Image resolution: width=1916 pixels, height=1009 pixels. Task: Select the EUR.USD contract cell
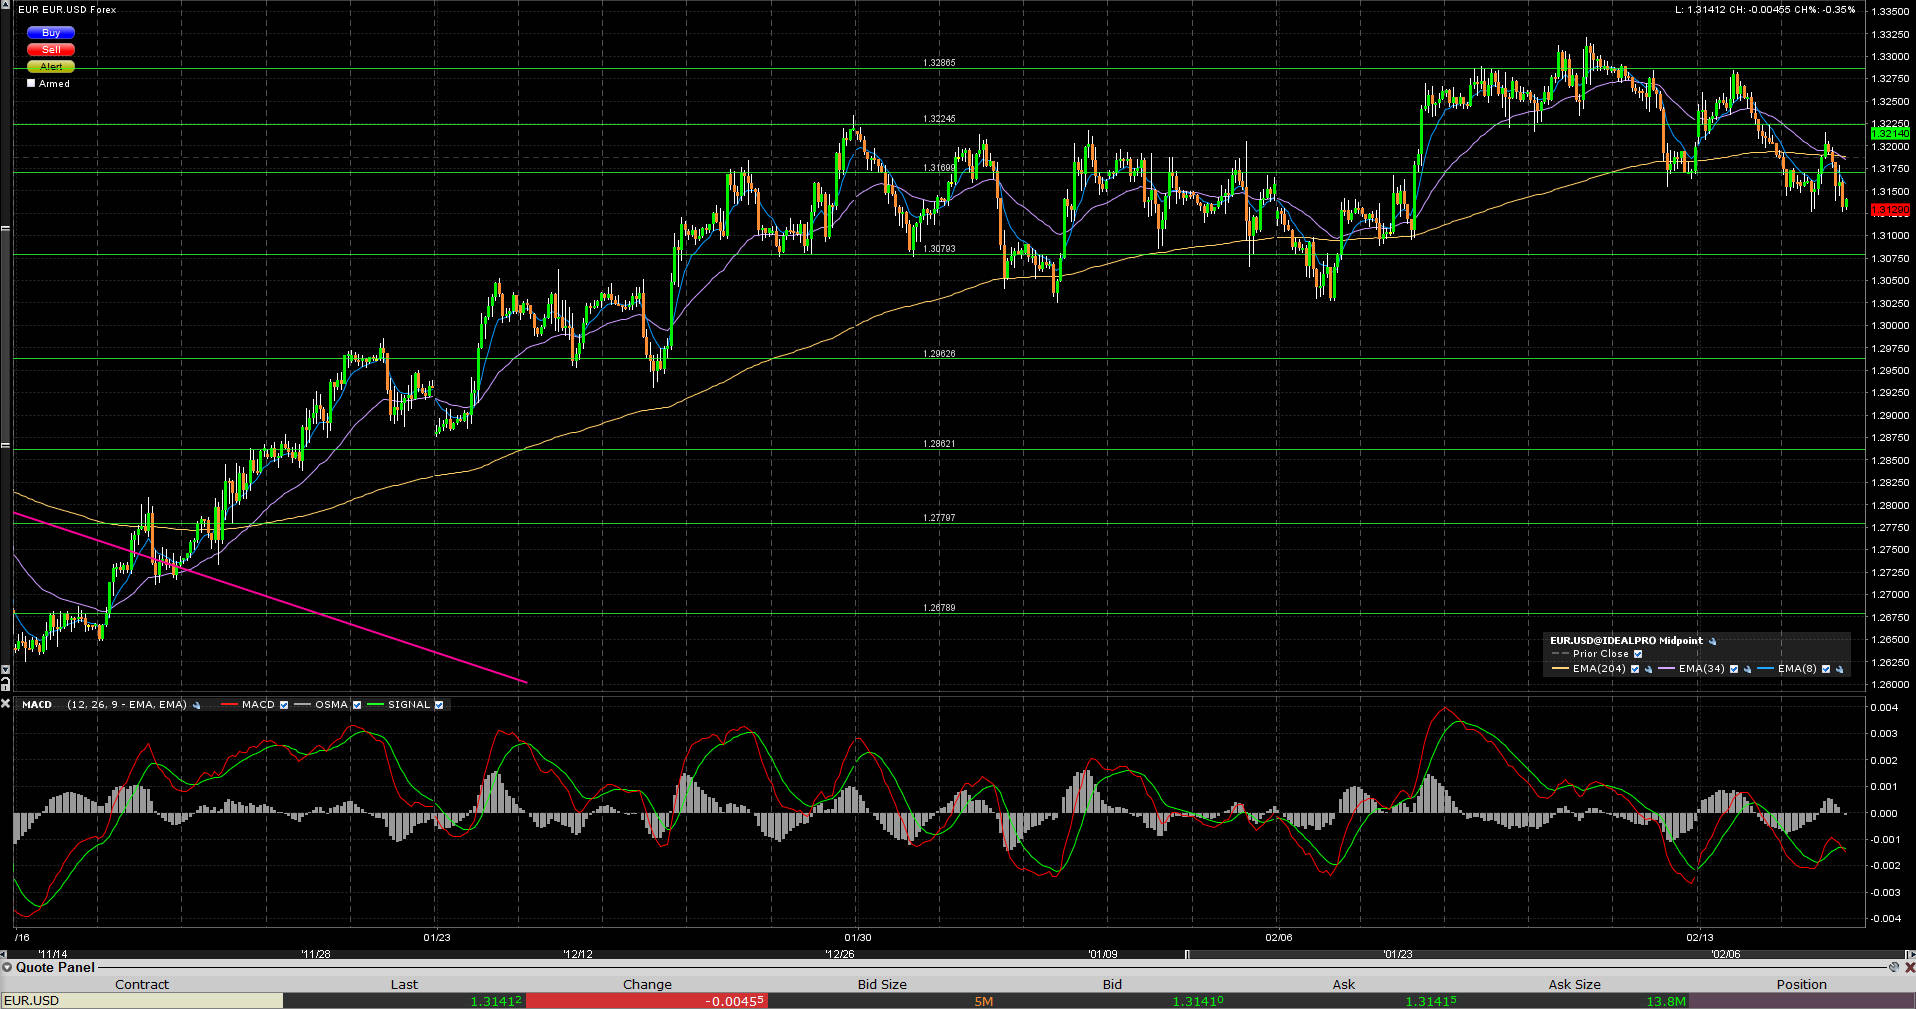click(142, 1001)
